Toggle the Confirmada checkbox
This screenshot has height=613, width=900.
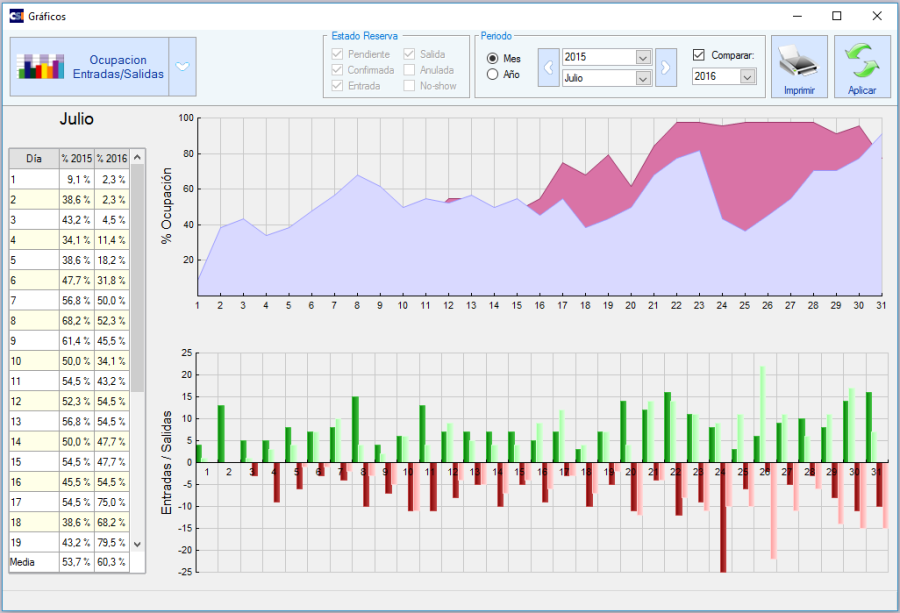(x=338, y=70)
